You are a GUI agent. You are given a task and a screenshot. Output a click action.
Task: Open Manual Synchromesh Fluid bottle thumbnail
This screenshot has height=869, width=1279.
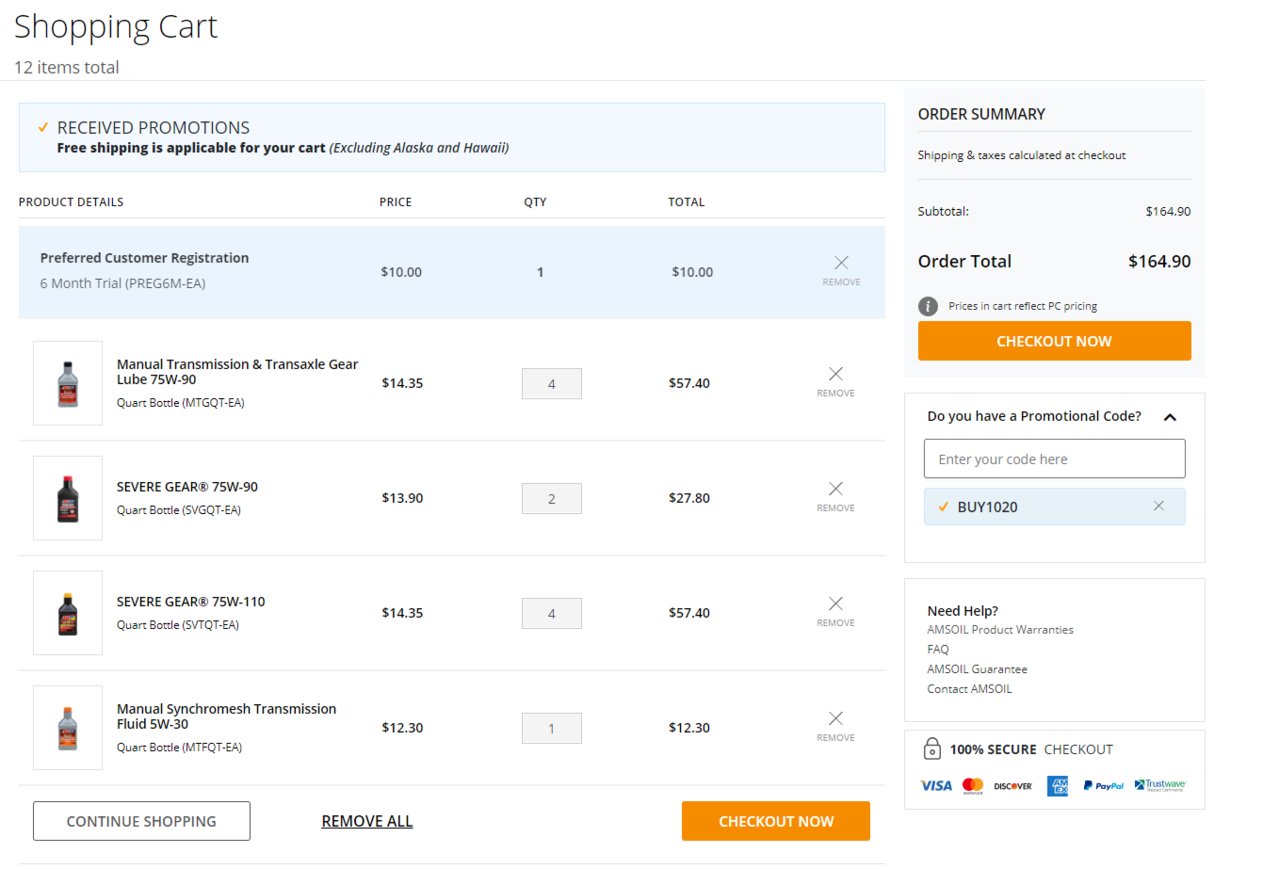pos(68,728)
